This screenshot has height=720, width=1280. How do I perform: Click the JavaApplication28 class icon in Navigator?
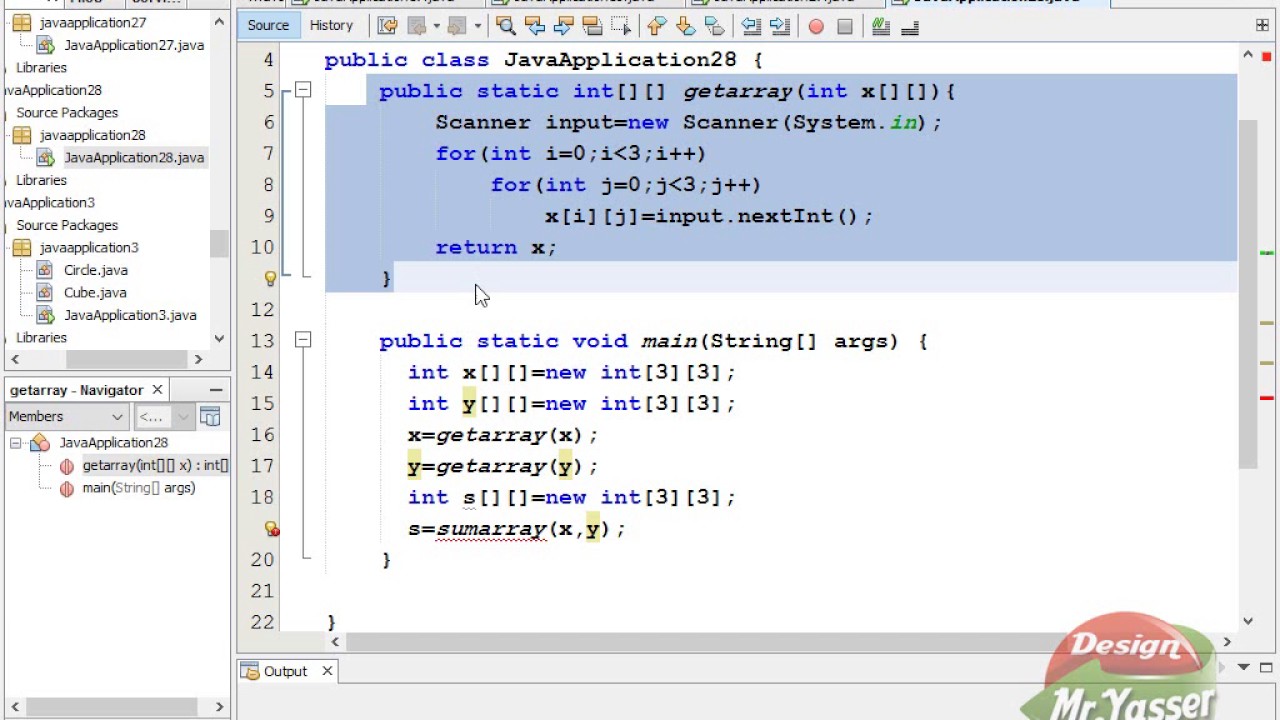[x=40, y=442]
